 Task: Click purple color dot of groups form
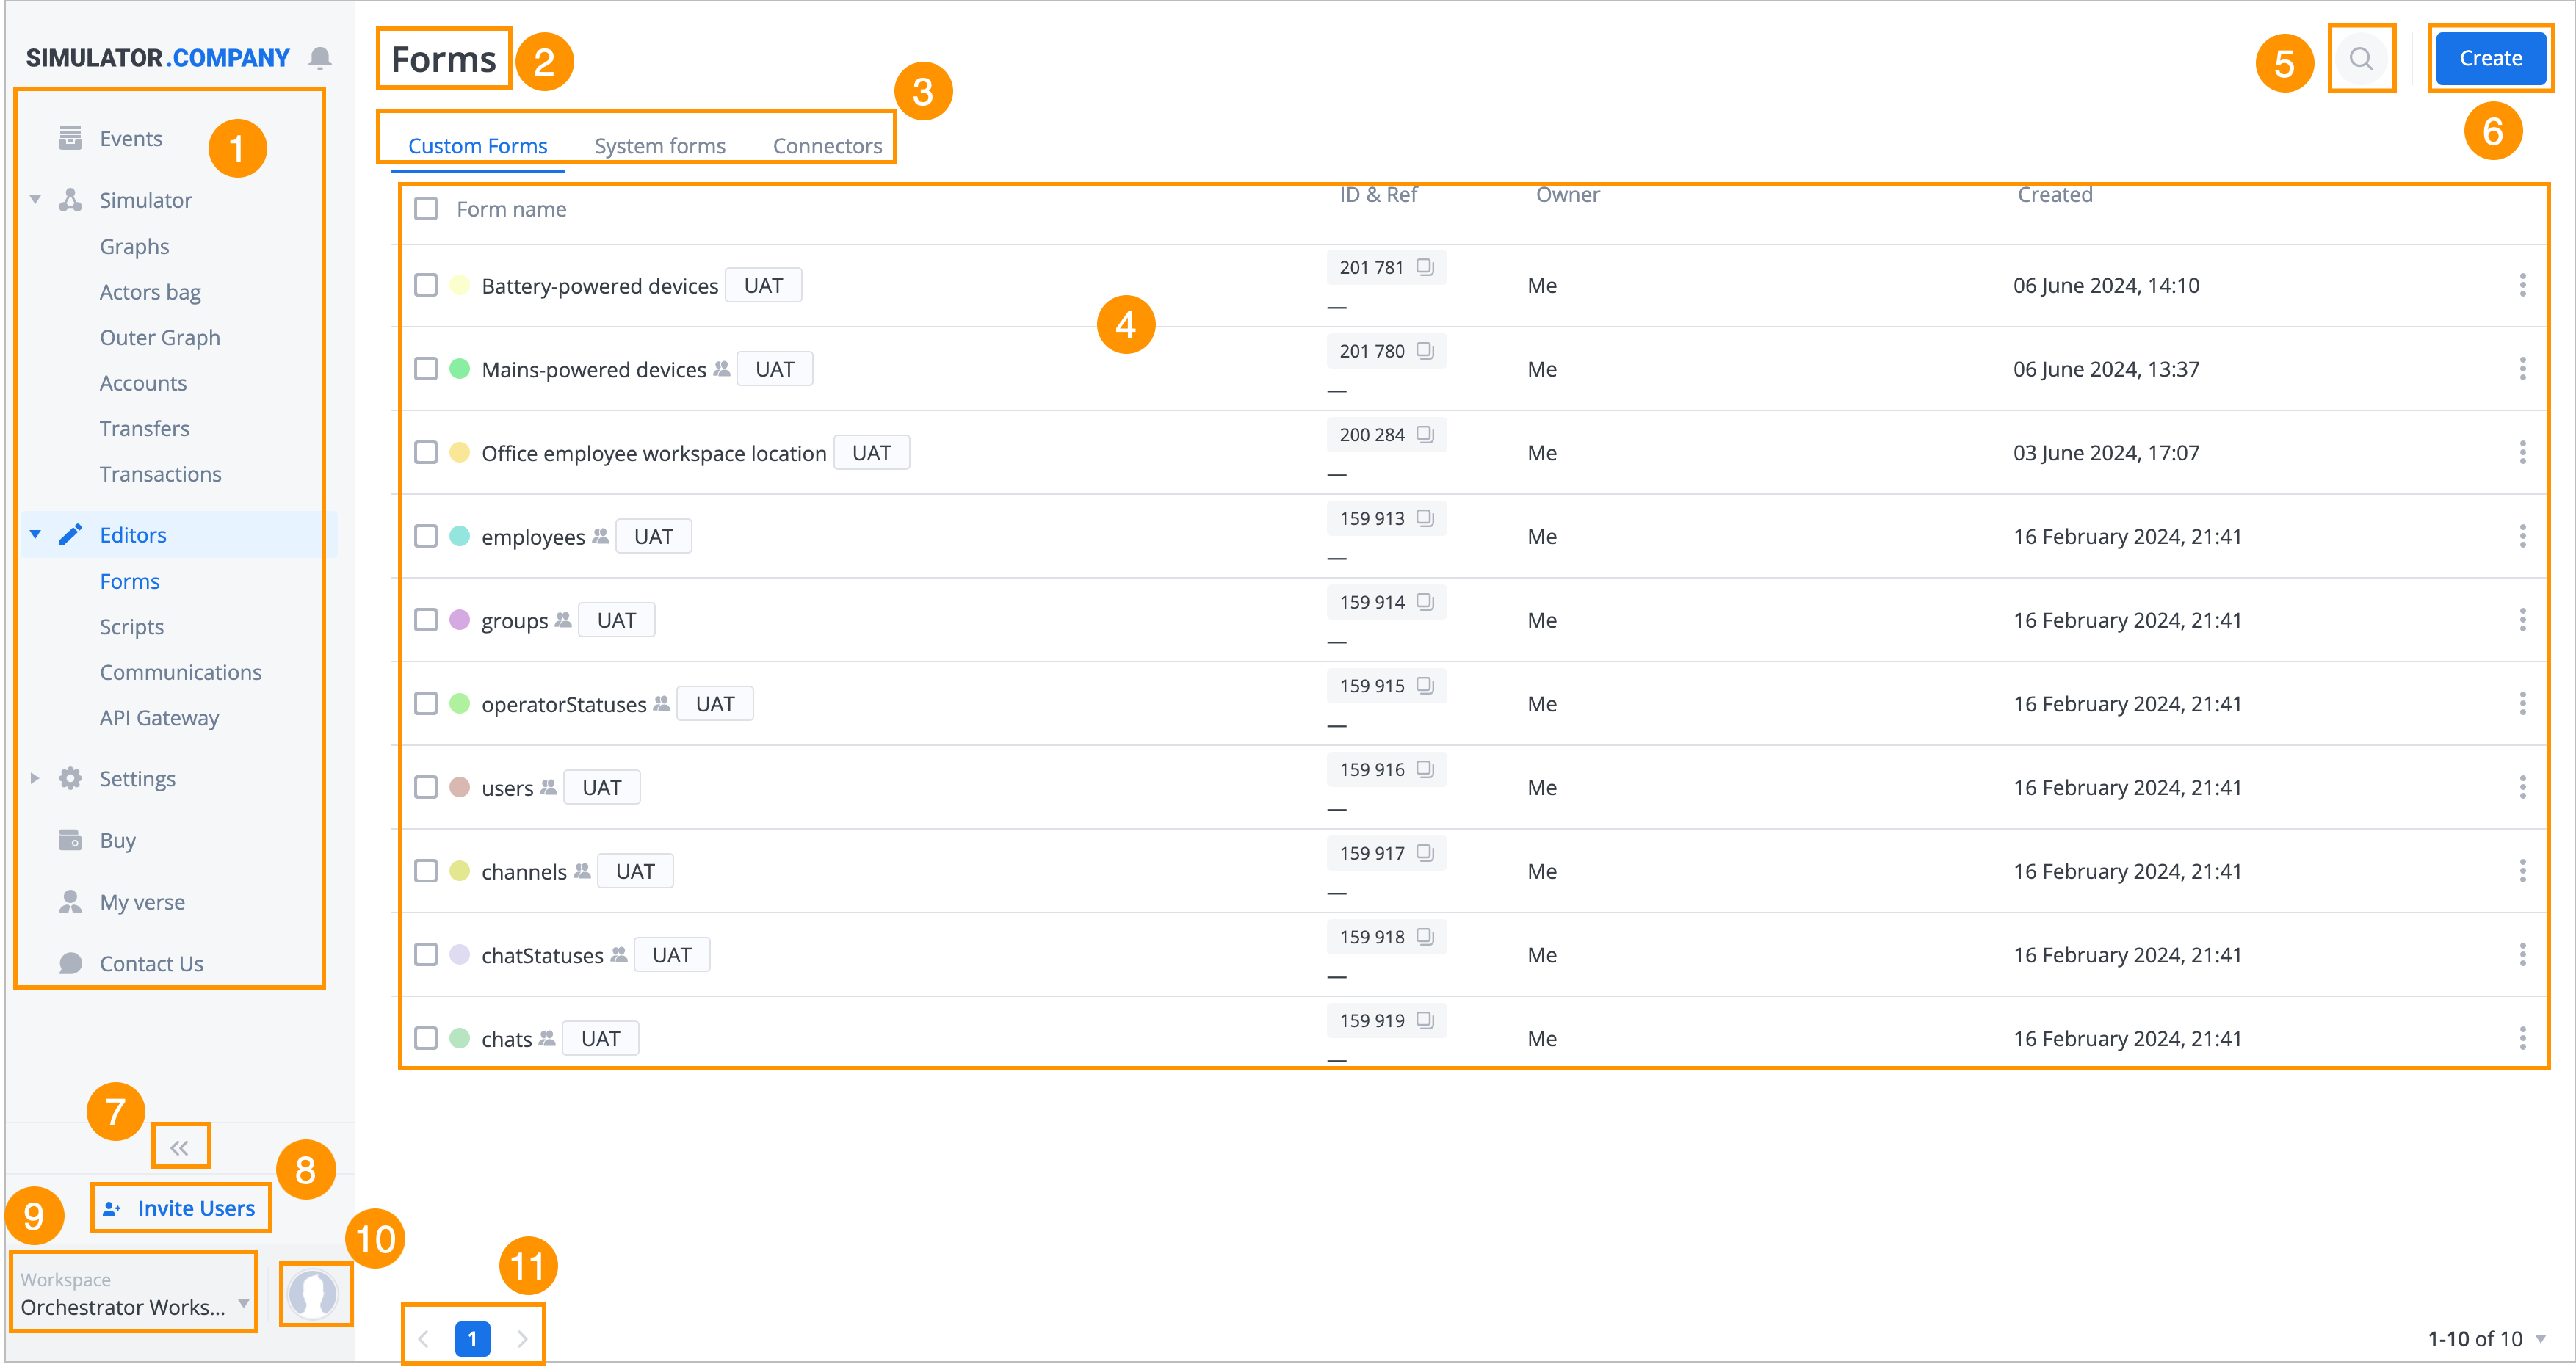click(x=460, y=620)
